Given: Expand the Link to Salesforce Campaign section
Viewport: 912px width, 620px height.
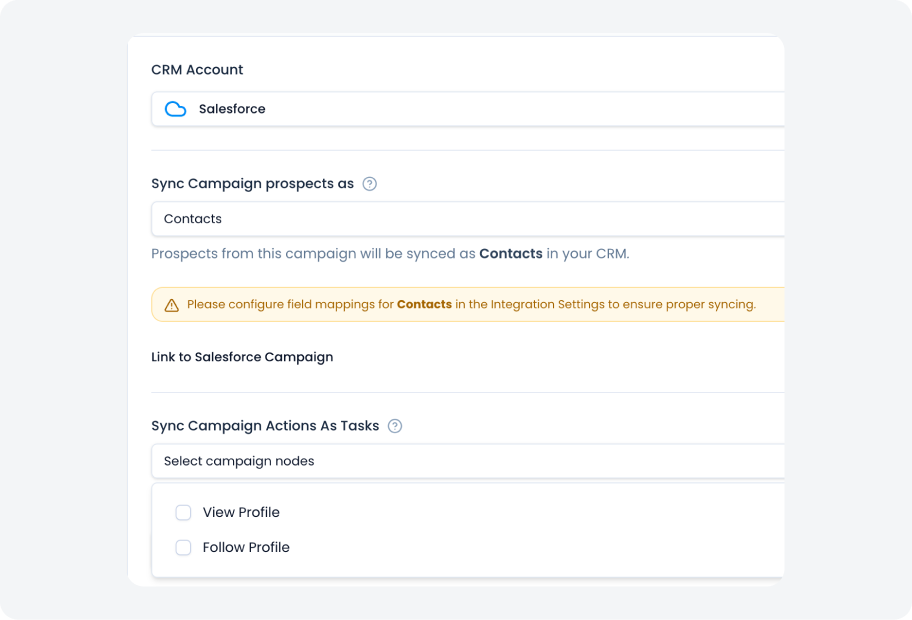Looking at the screenshot, I should coord(242,357).
